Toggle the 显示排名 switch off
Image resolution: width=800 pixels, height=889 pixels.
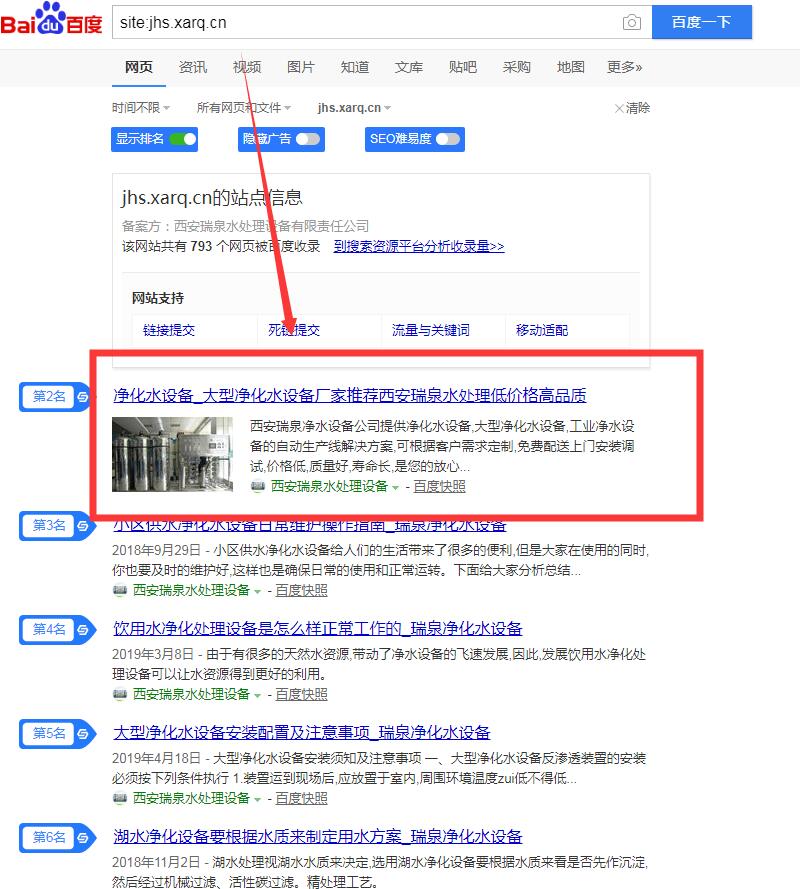[x=183, y=139]
